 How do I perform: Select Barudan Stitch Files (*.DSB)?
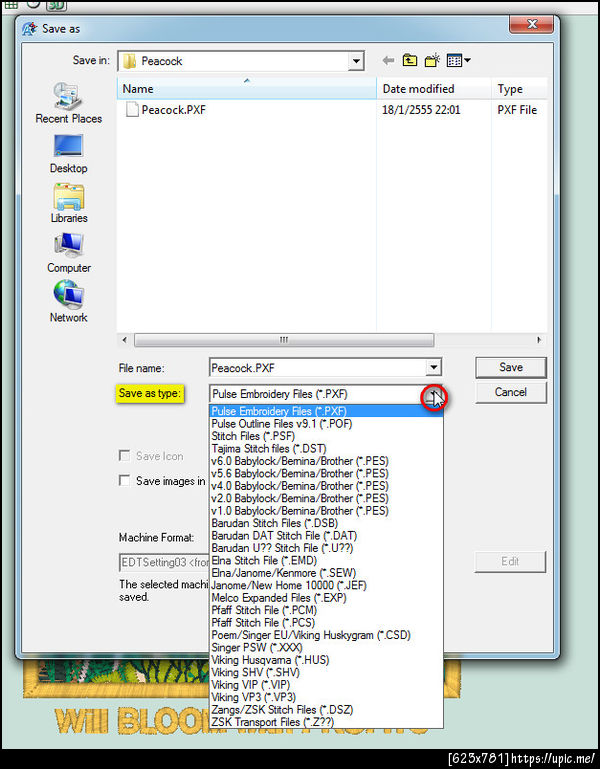pos(326,523)
